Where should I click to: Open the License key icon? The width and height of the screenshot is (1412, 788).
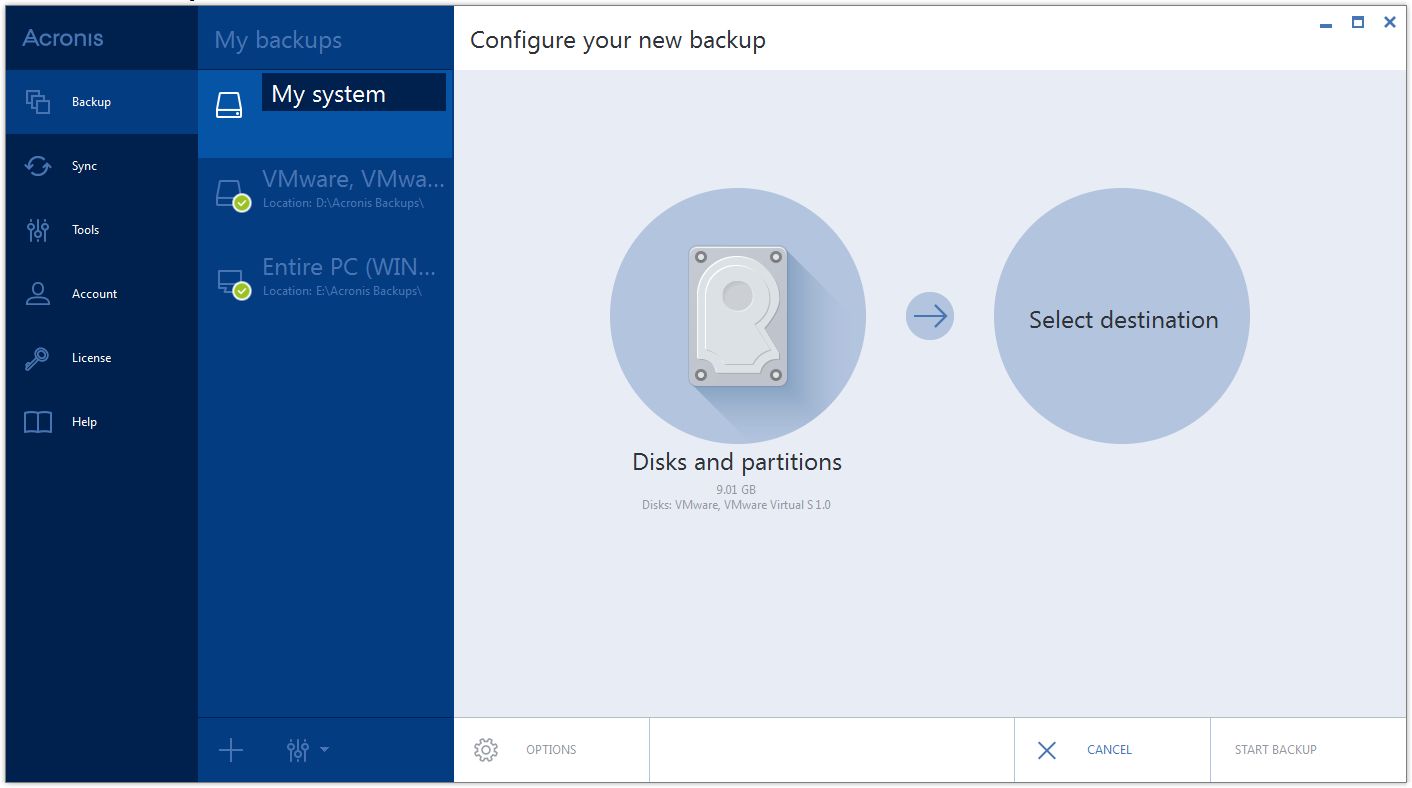[x=38, y=358]
